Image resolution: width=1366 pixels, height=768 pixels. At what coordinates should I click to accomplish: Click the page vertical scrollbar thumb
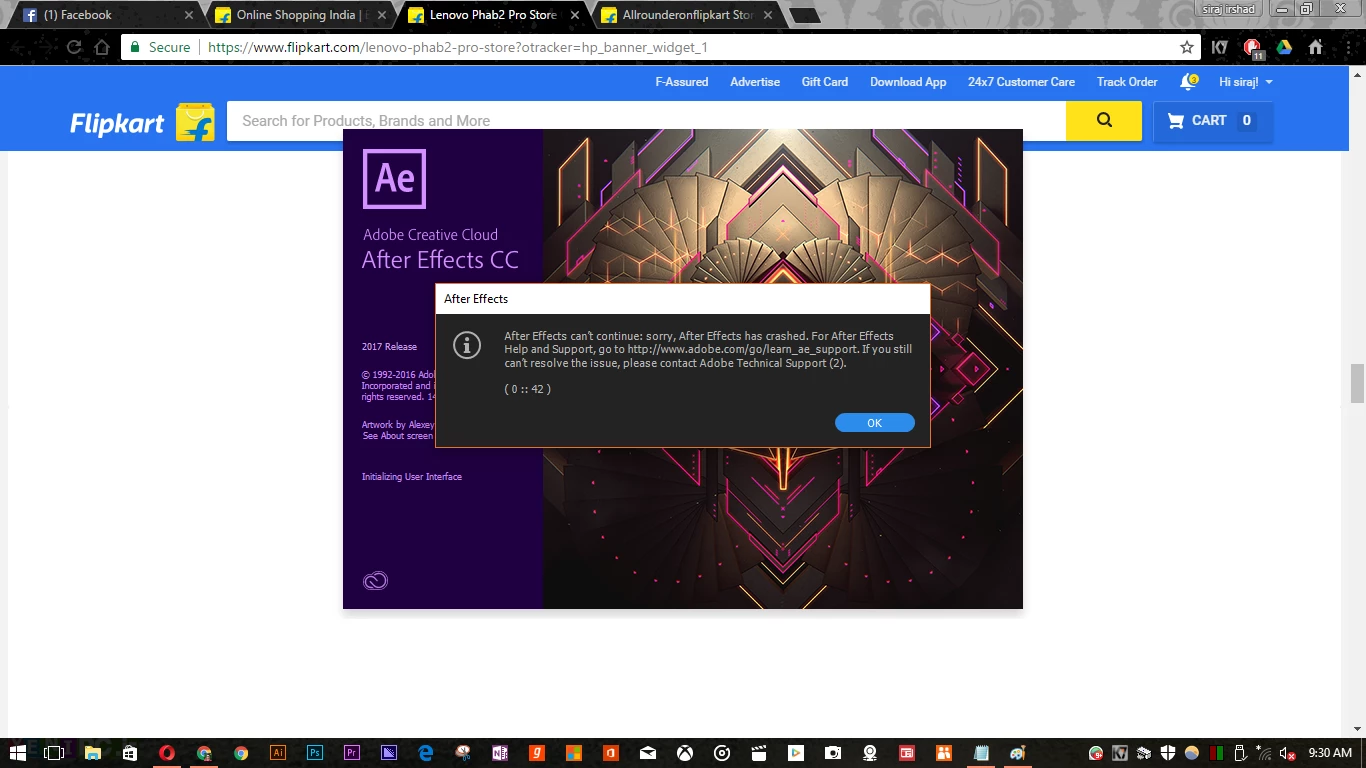tap(1357, 383)
